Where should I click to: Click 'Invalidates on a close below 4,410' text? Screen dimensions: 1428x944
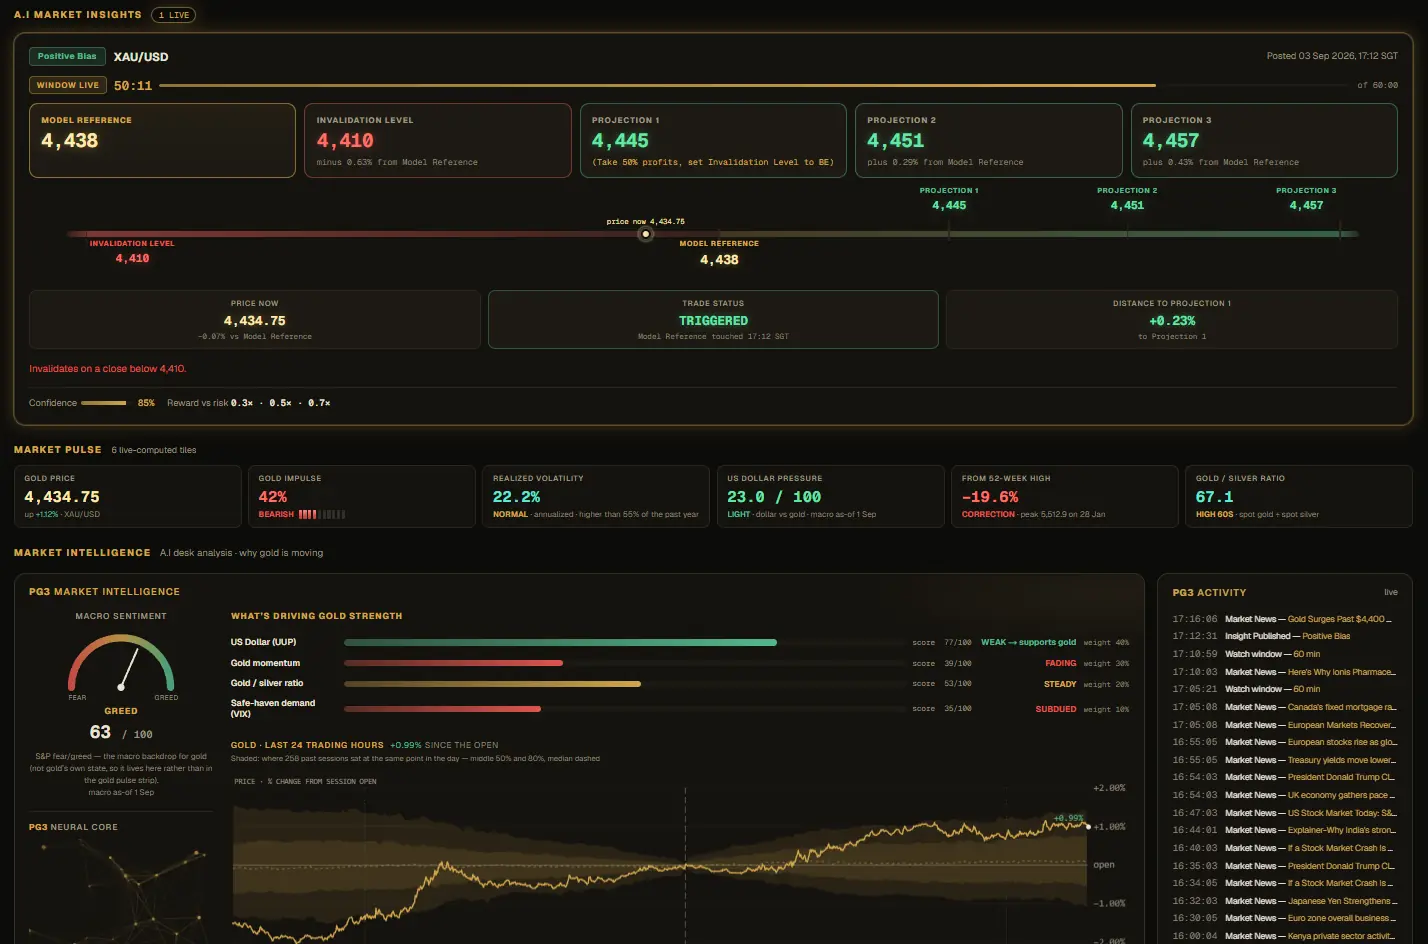pyautogui.click(x=108, y=369)
